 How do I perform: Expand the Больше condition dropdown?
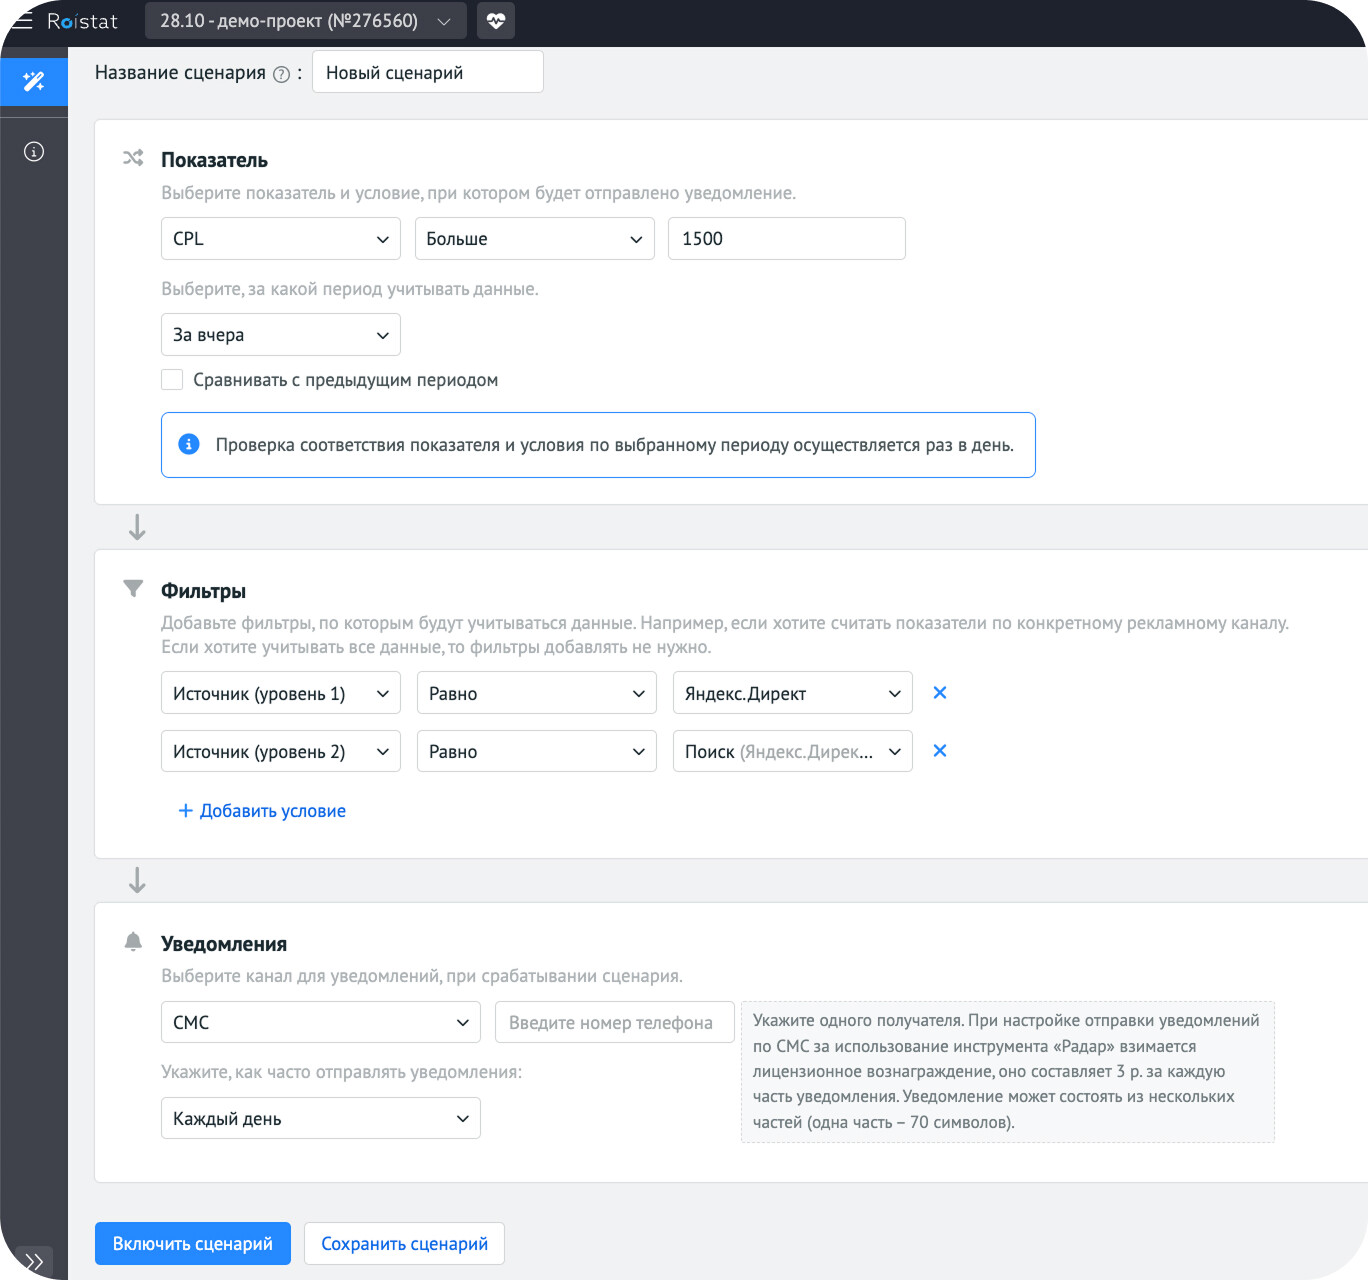534,239
